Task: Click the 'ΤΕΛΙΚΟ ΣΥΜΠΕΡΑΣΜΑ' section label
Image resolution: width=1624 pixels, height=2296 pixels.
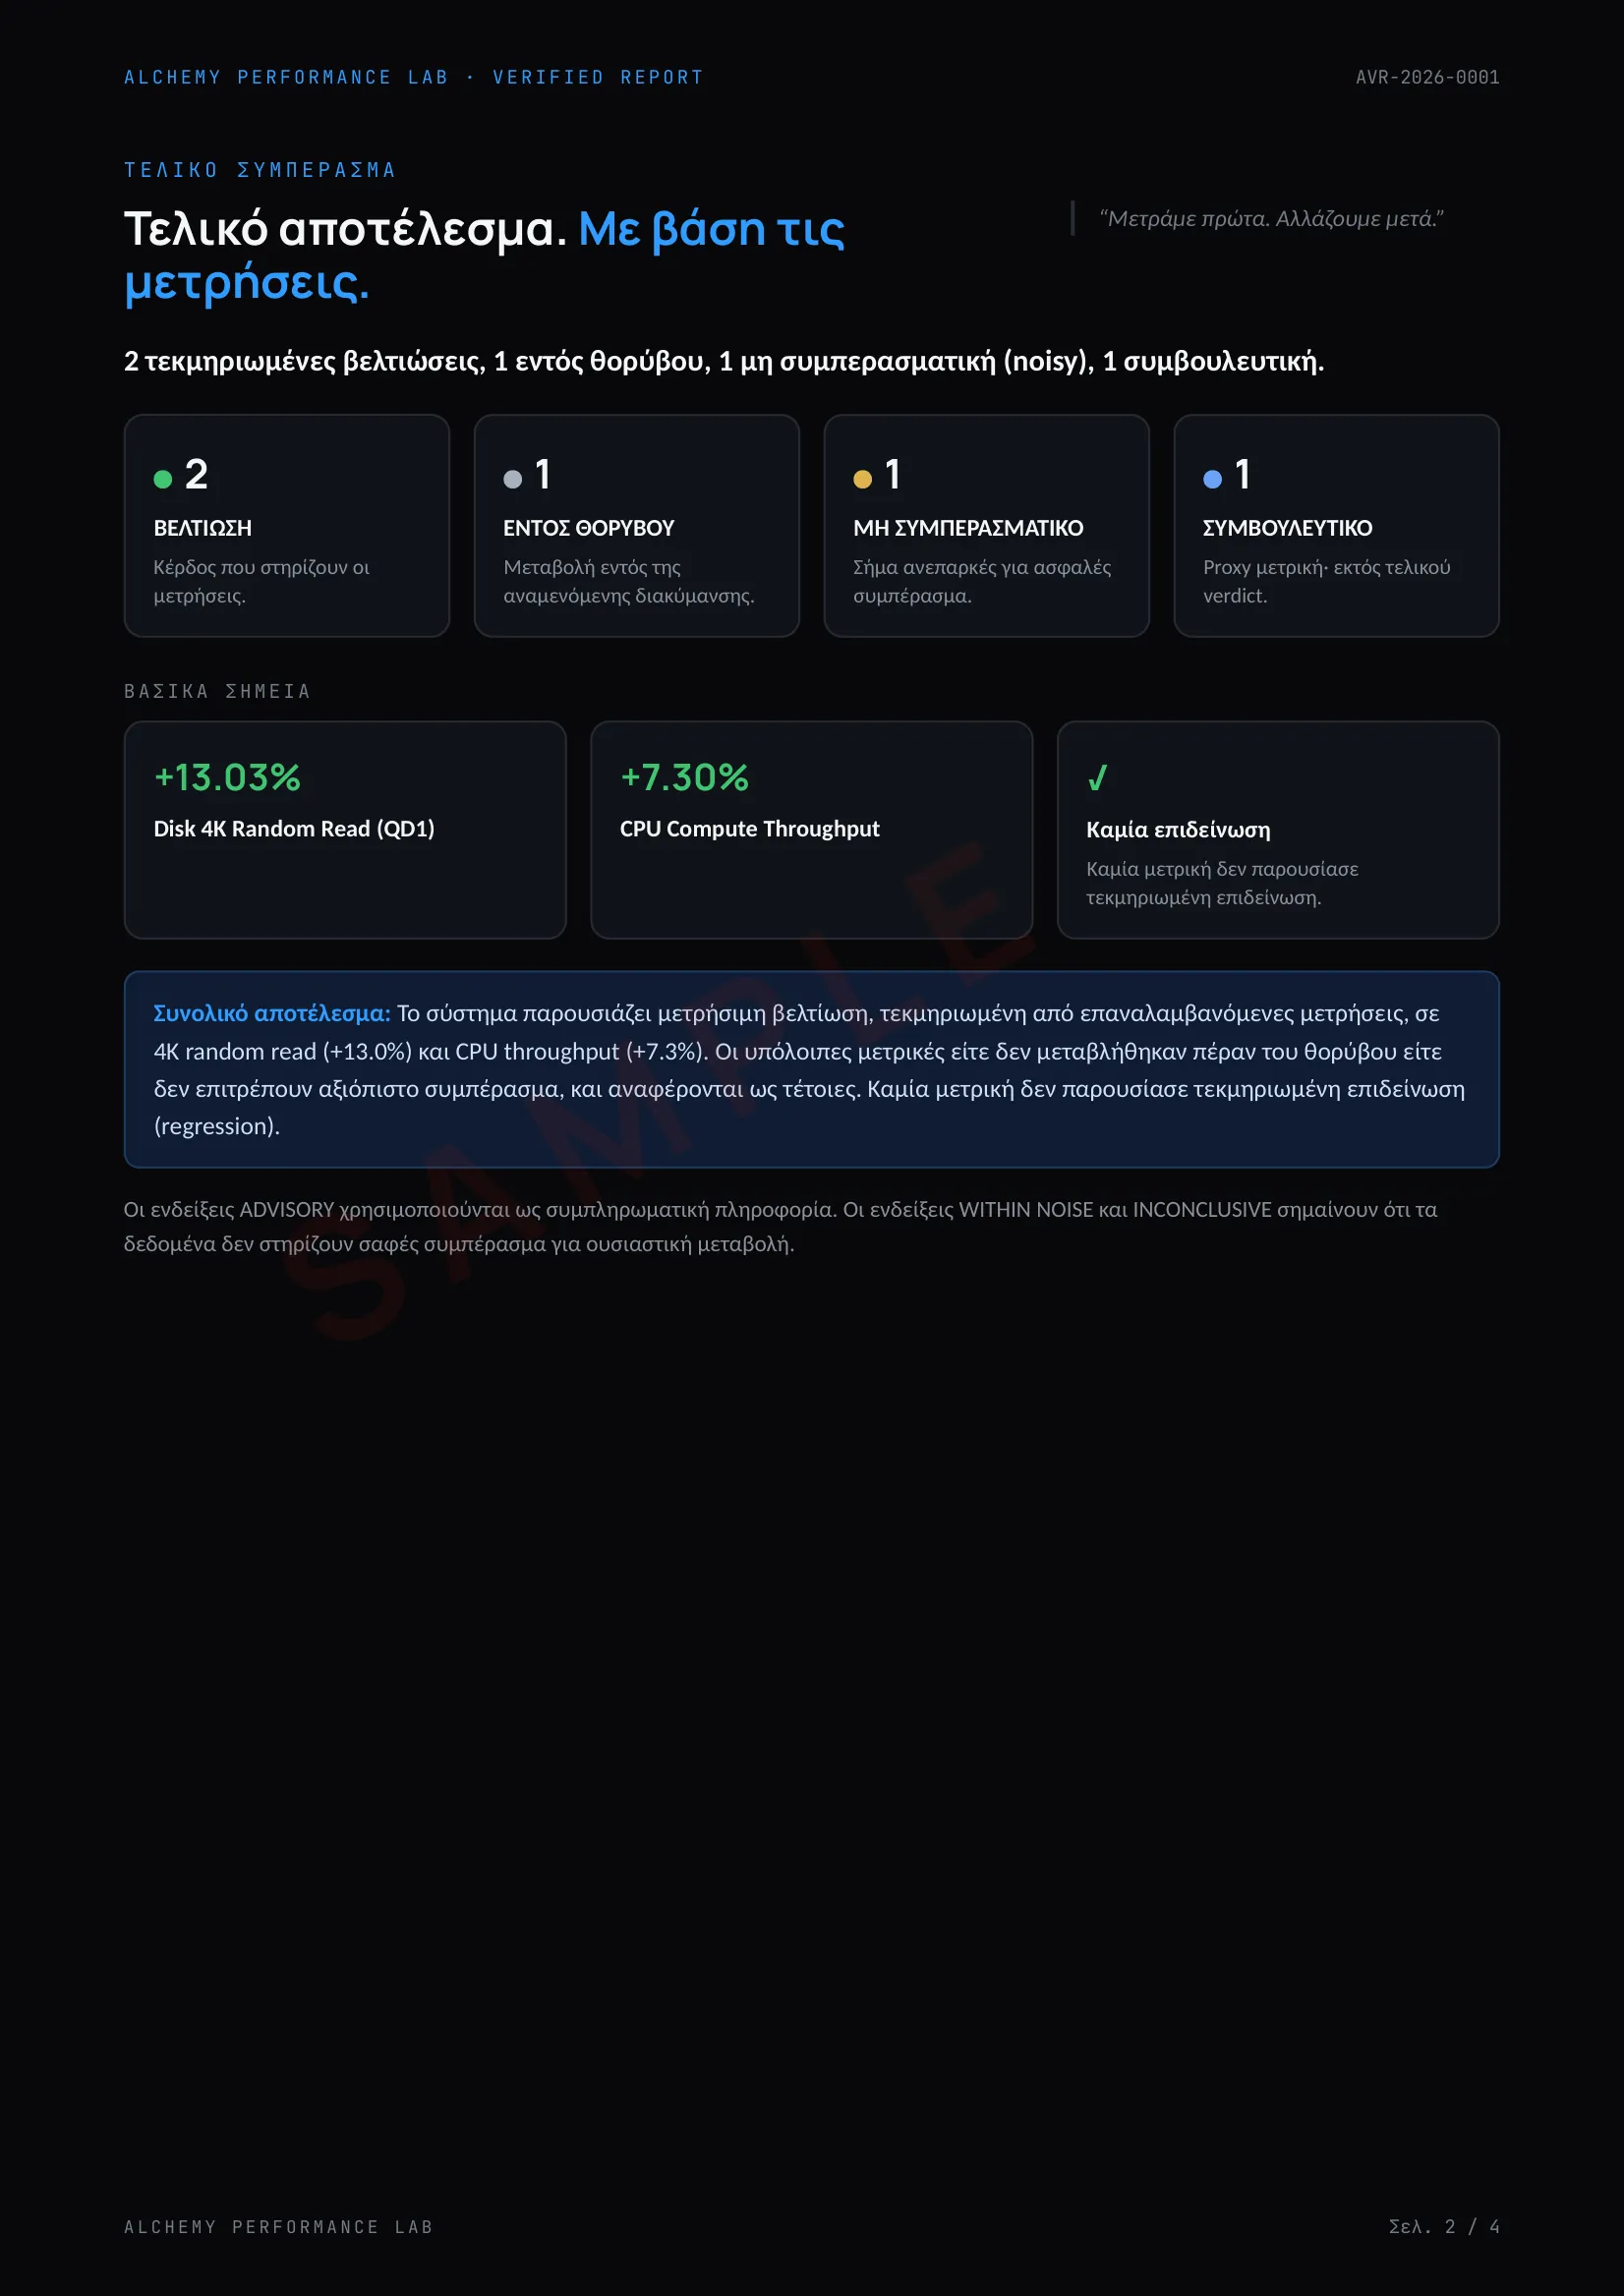Action: 260,170
